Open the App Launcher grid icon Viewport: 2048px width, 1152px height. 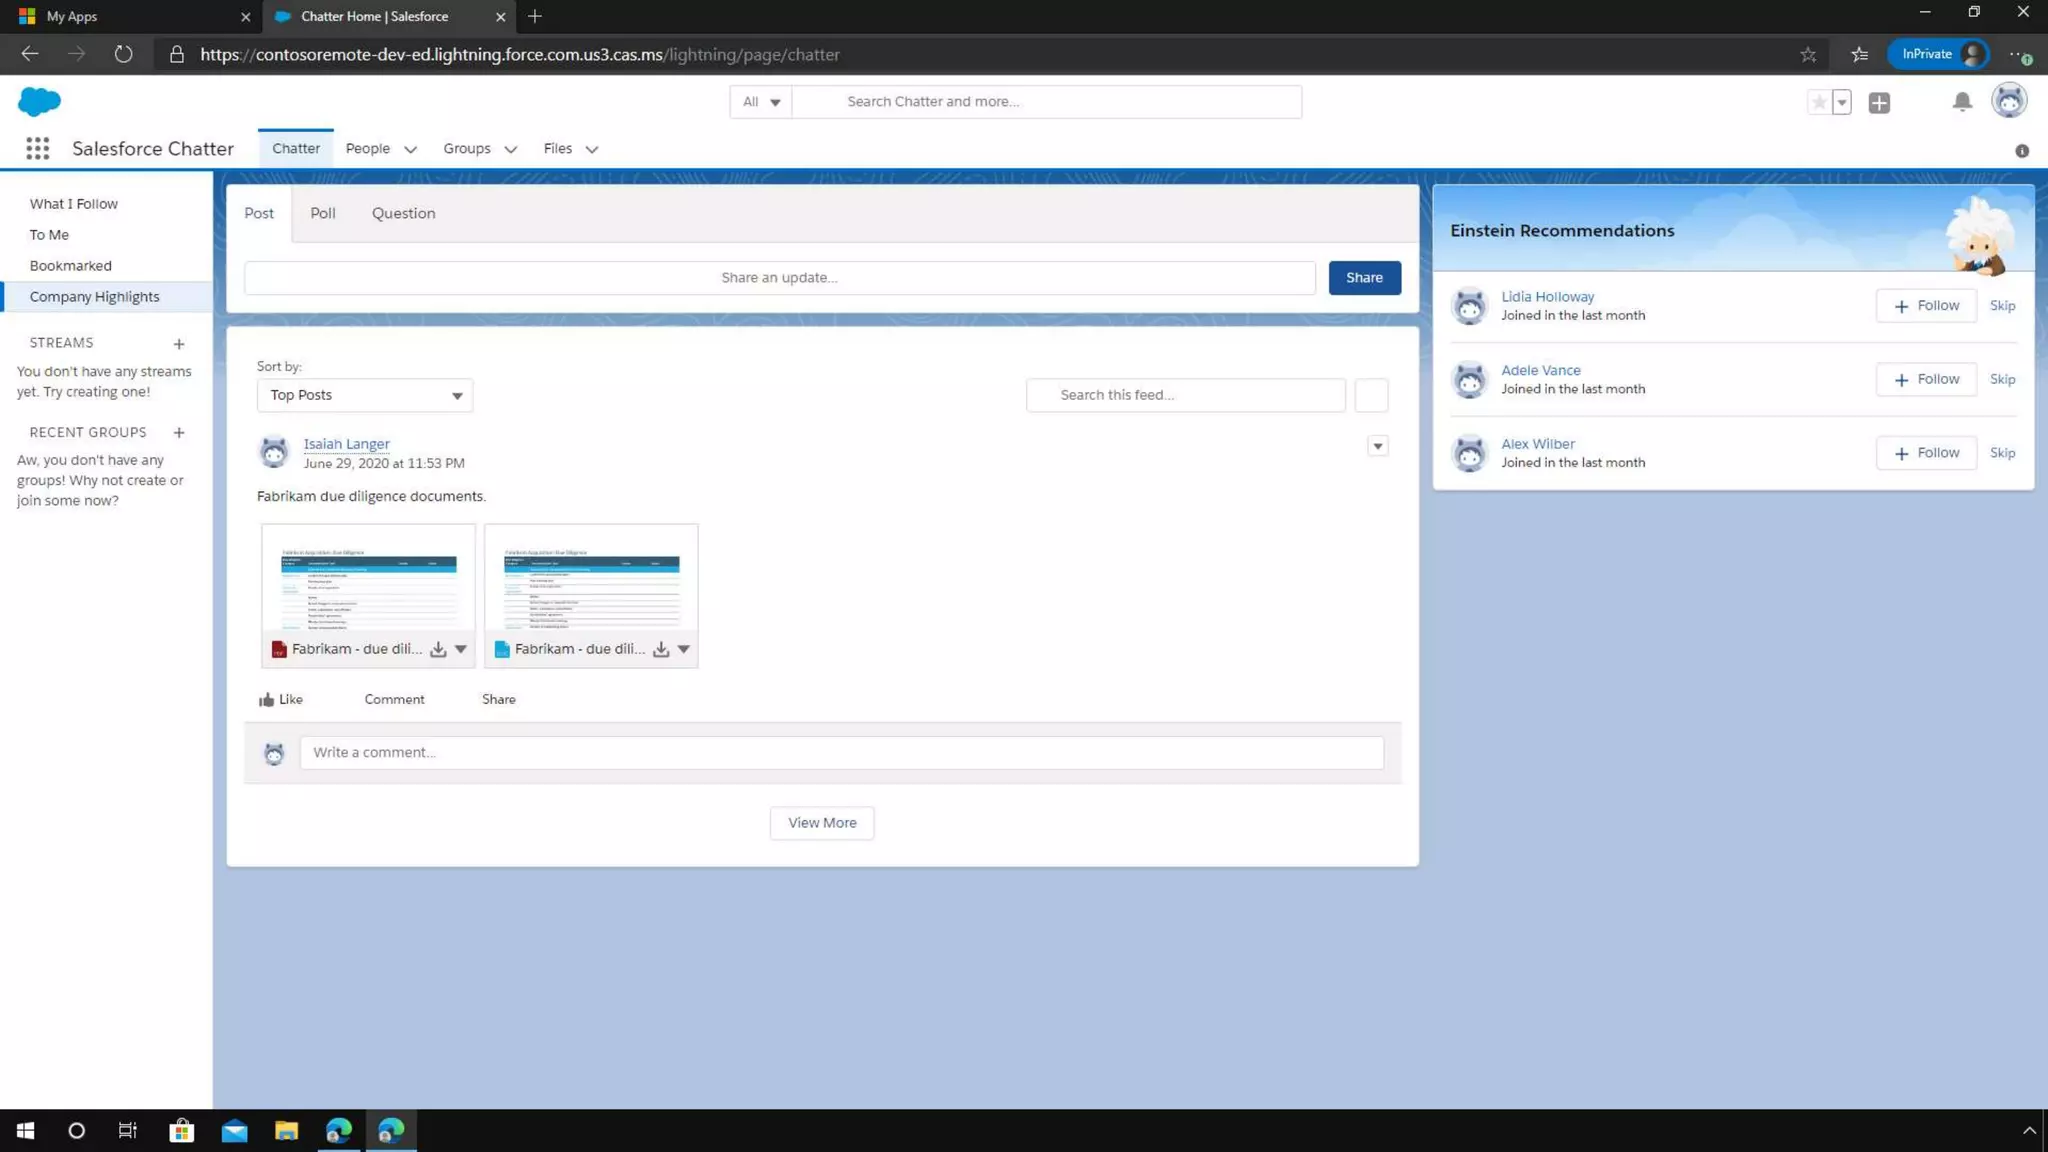[x=38, y=149]
